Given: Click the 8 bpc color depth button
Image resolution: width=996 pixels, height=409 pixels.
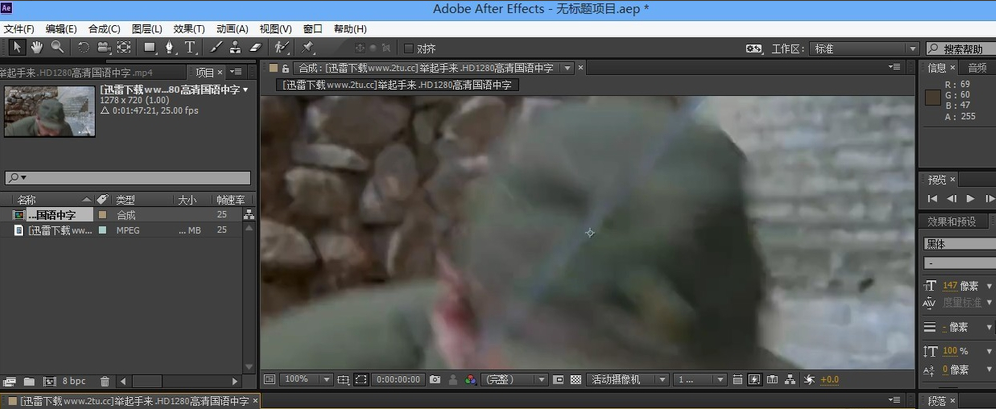Looking at the screenshot, I should click(x=74, y=382).
